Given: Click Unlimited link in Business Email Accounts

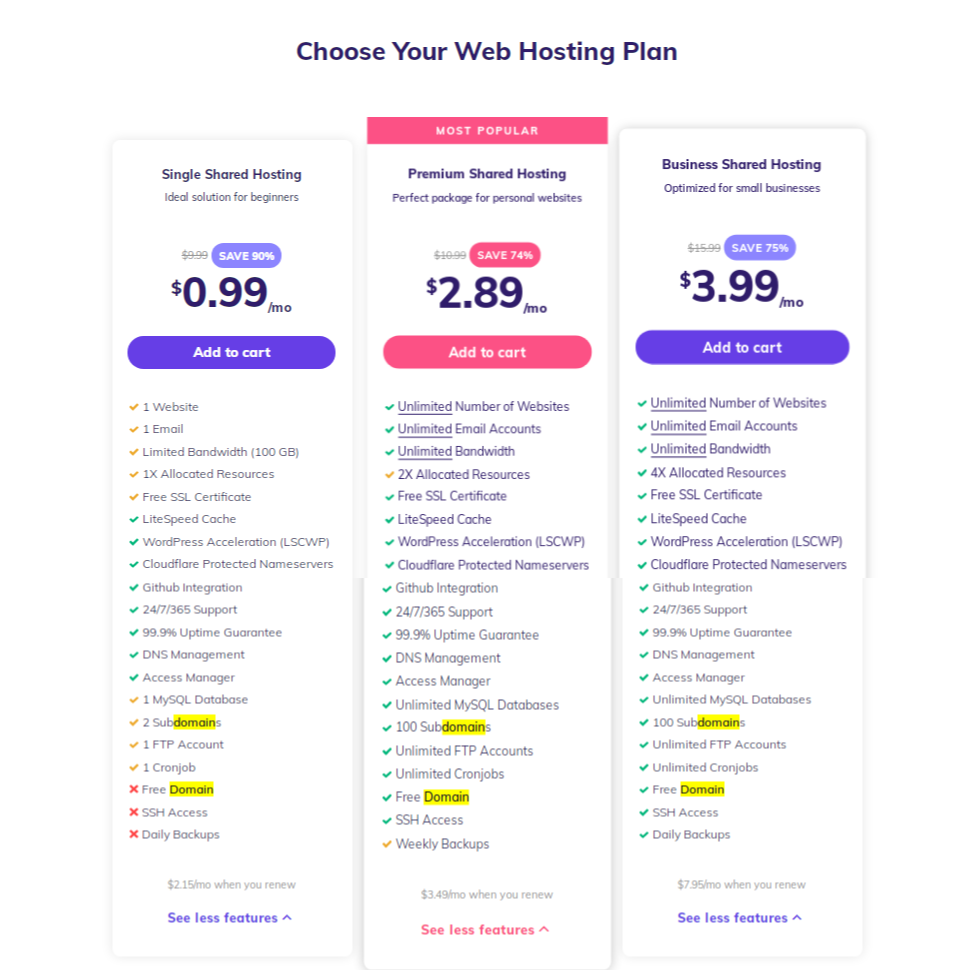Looking at the screenshot, I should tap(678, 426).
